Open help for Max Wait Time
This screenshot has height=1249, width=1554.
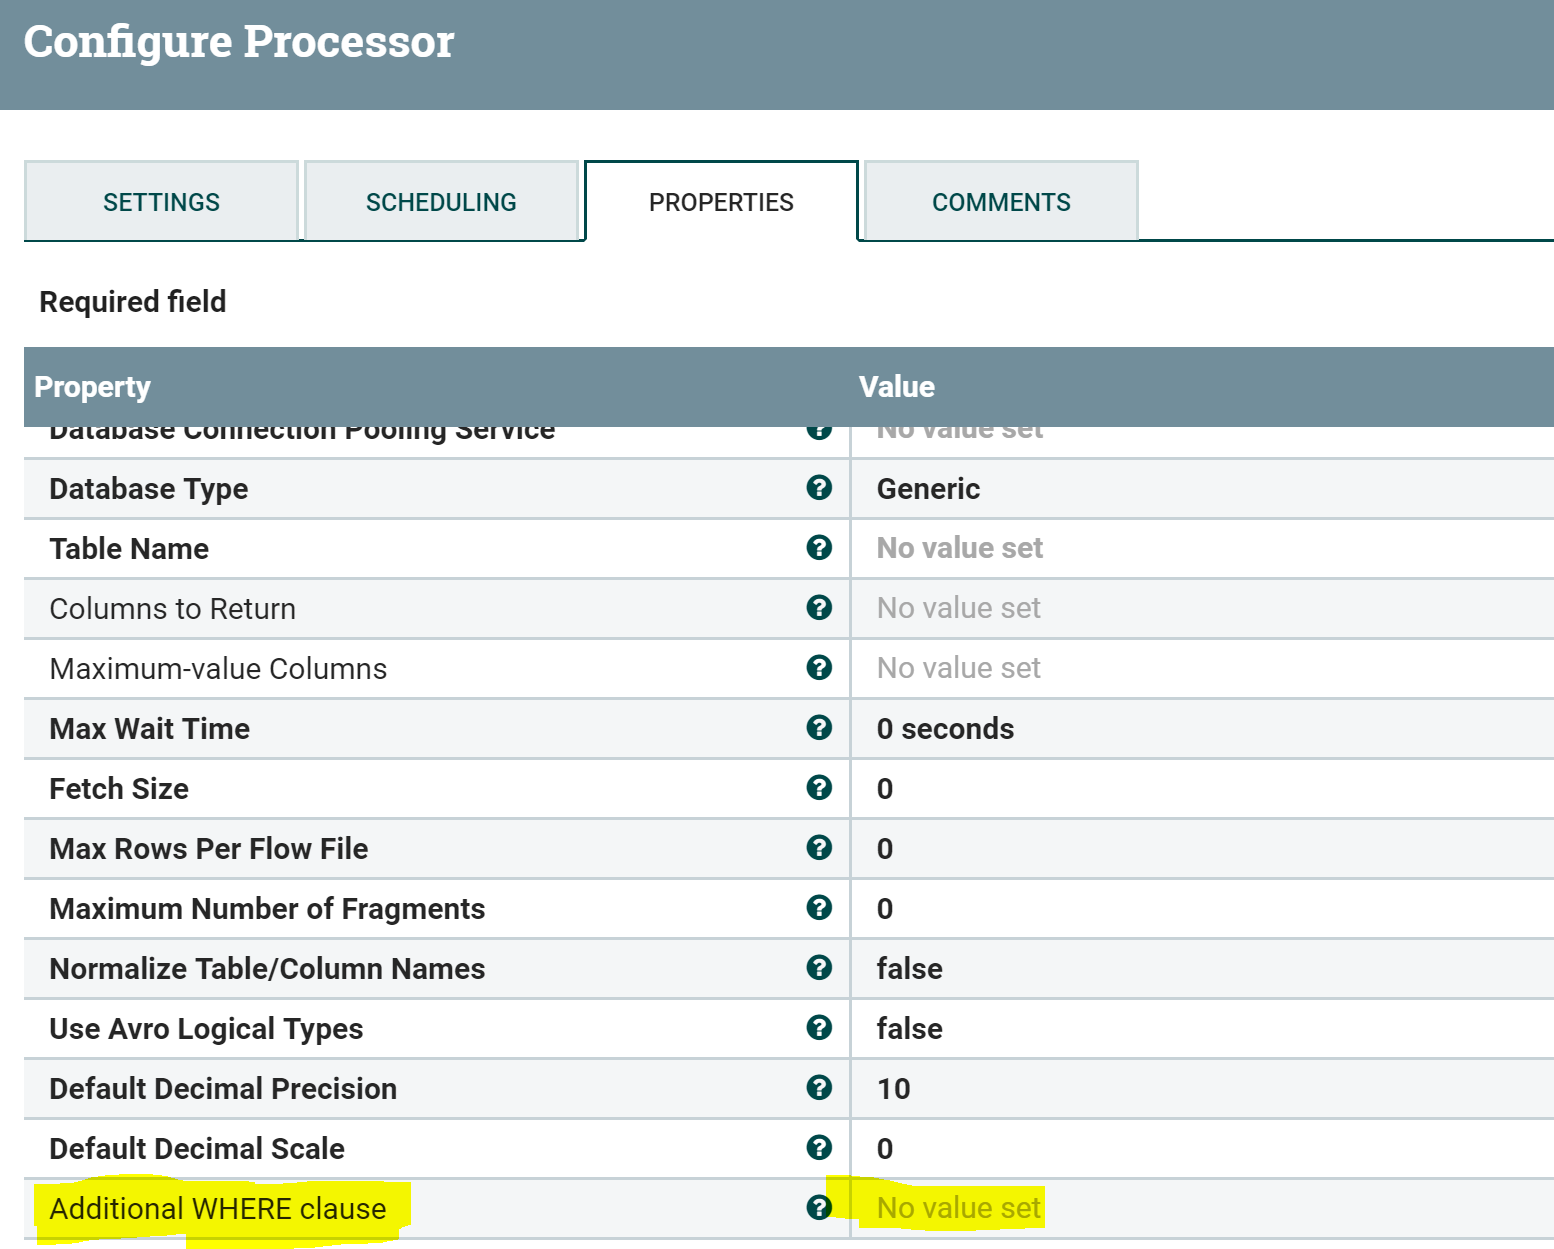point(819,728)
